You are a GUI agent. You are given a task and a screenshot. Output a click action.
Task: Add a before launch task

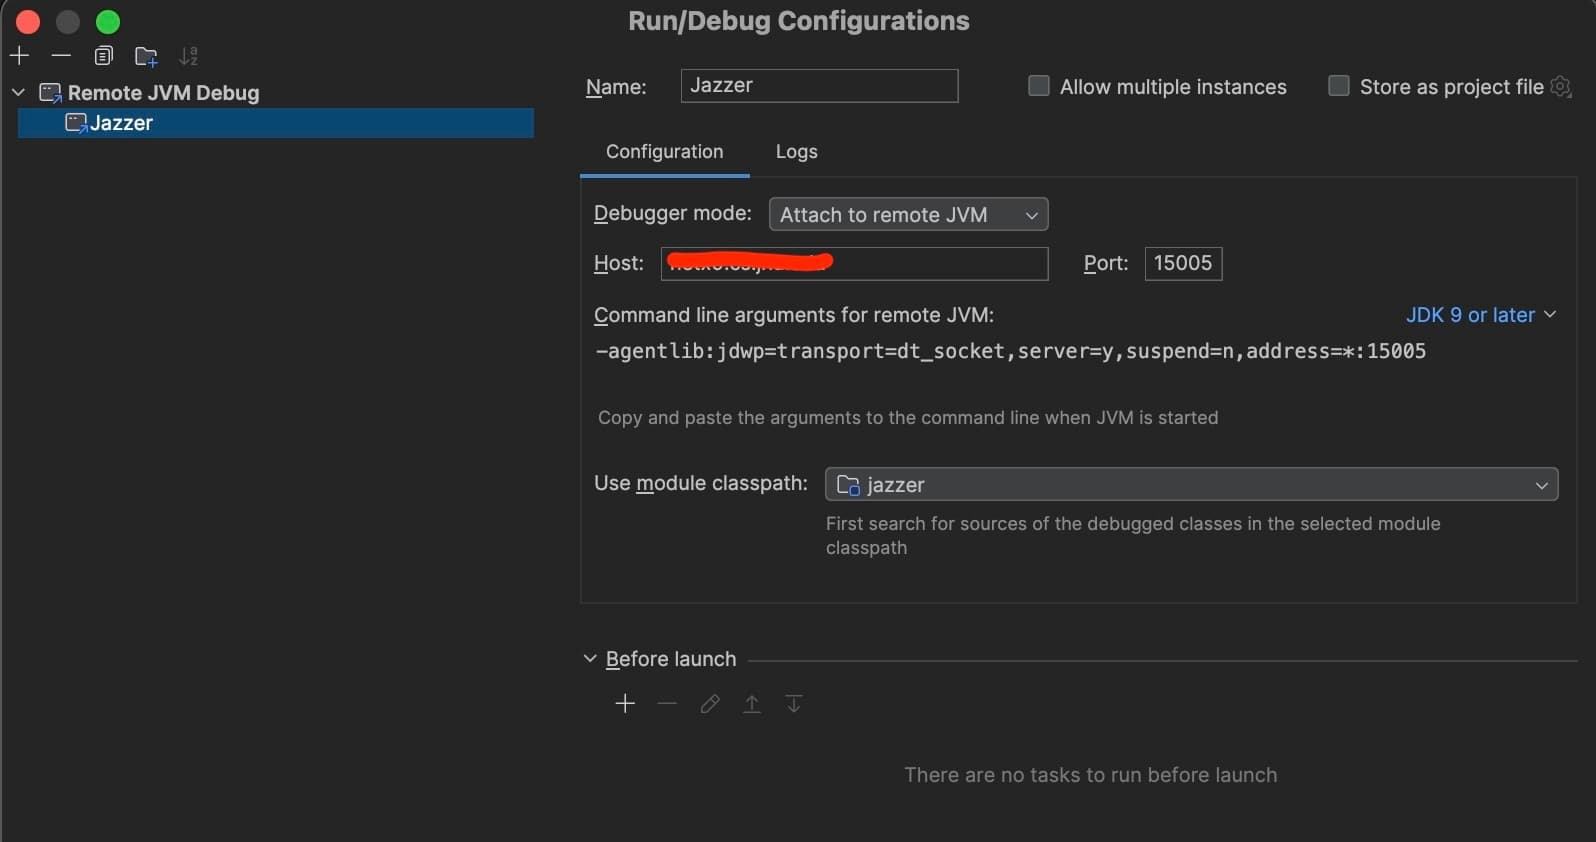click(x=625, y=704)
